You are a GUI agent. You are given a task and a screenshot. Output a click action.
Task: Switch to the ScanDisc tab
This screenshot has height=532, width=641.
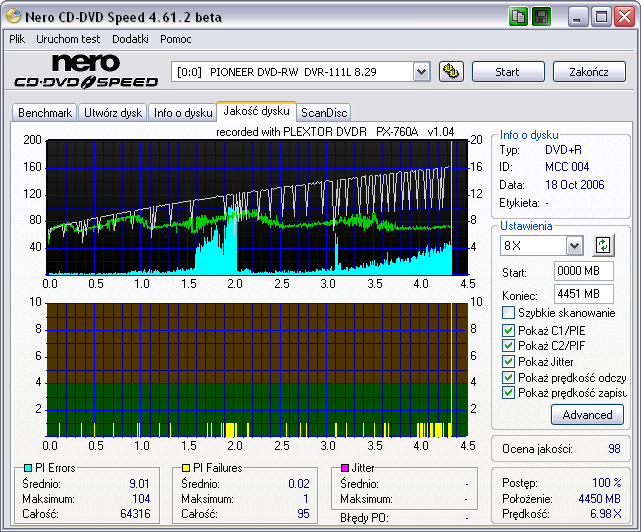pos(324,113)
